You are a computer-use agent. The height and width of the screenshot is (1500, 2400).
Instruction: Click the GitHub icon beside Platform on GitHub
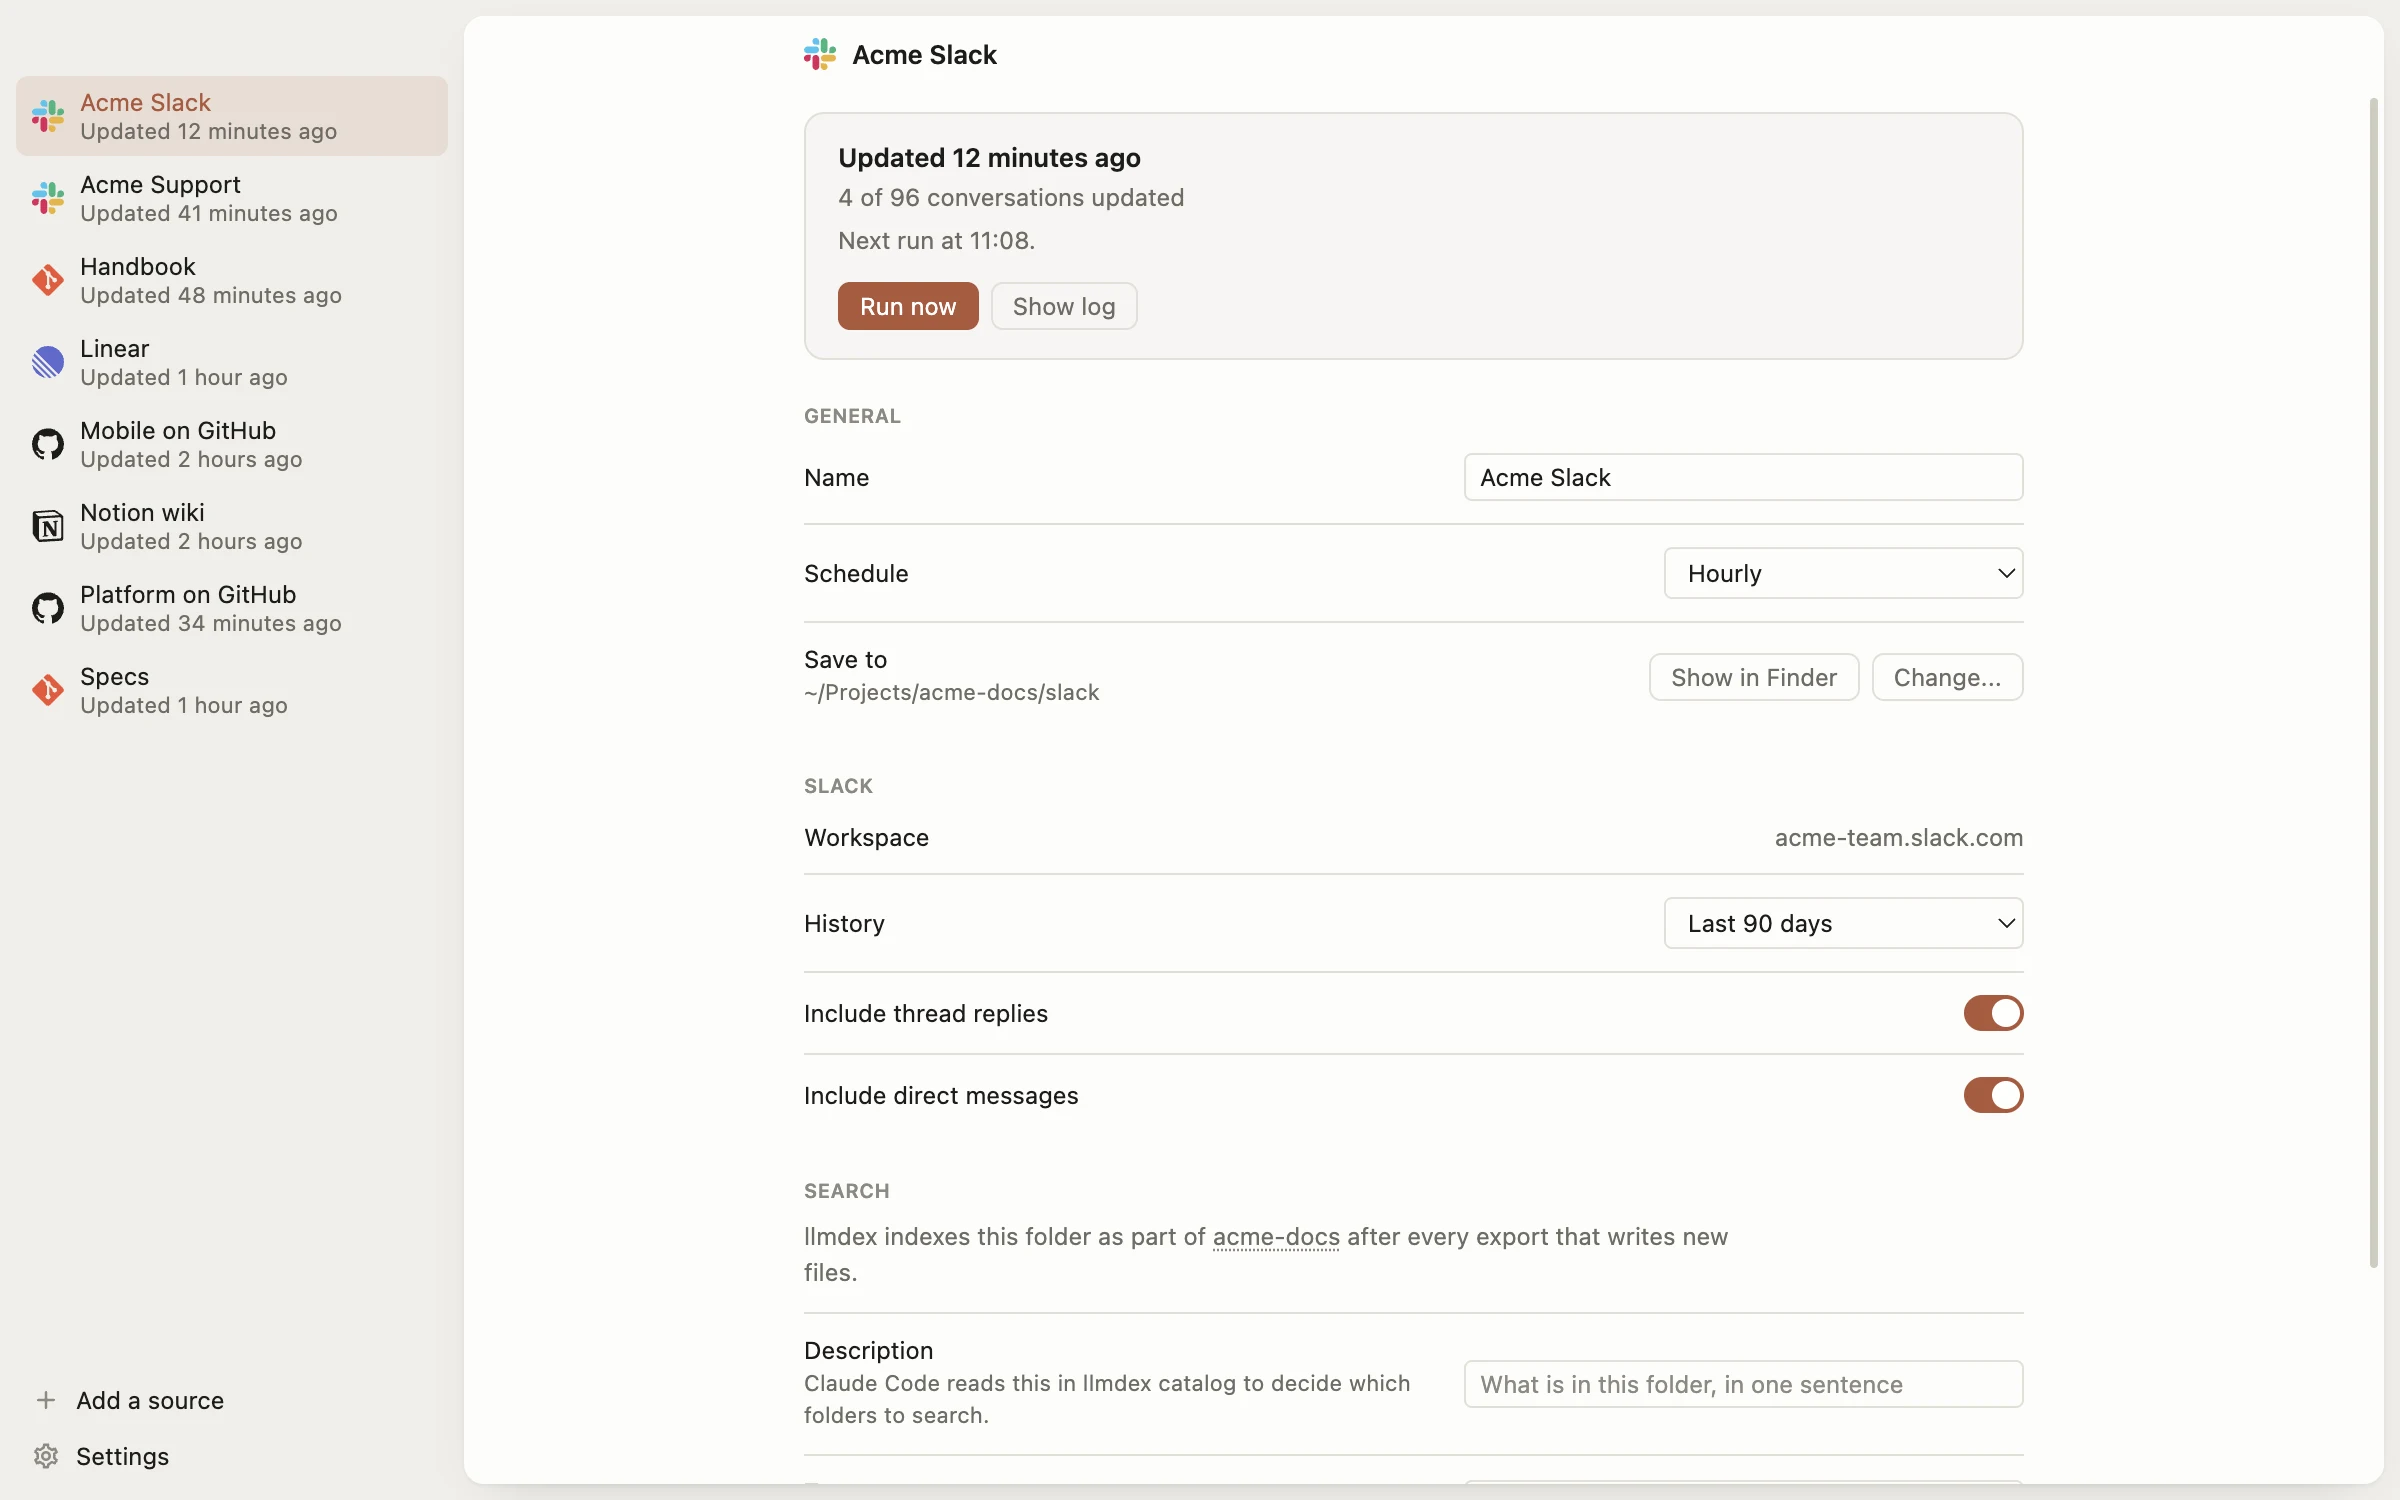click(x=47, y=608)
